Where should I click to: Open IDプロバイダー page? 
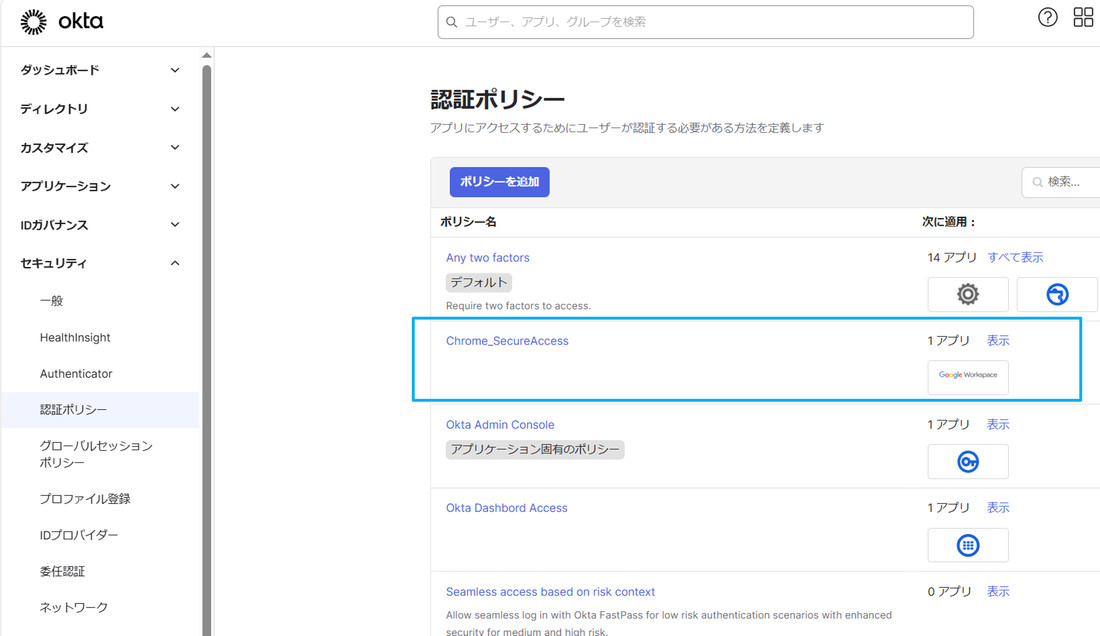point(79,535)
